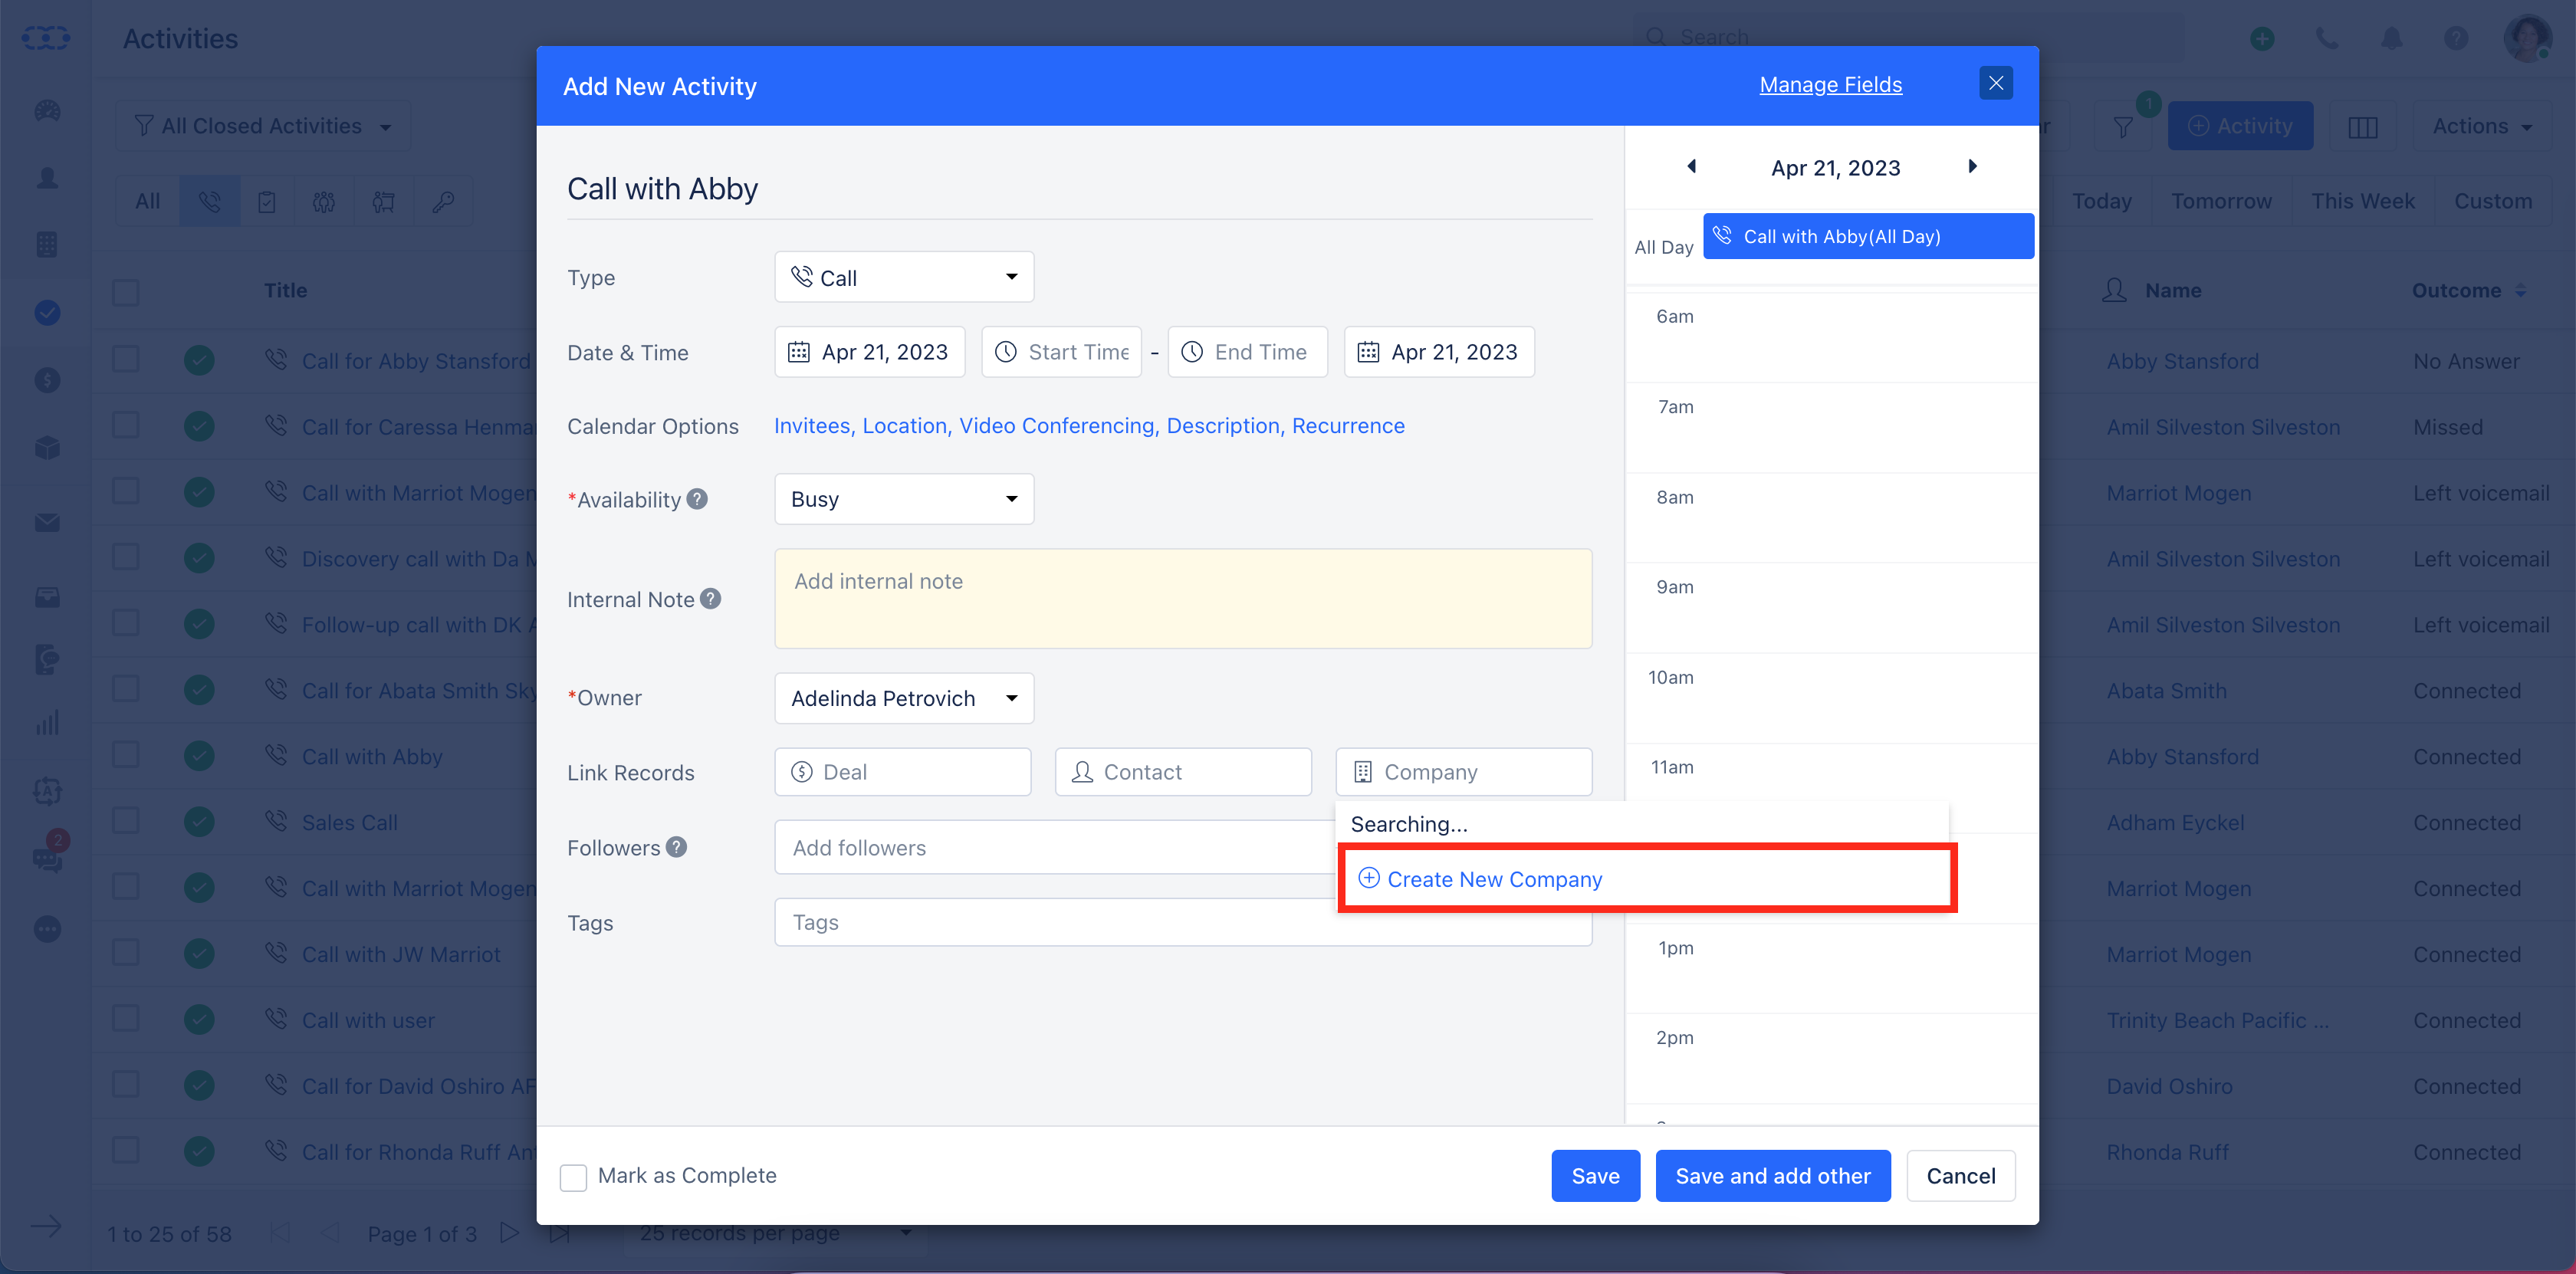
Task: Click the Invitees calendar option link
Action: pos(814,426)
